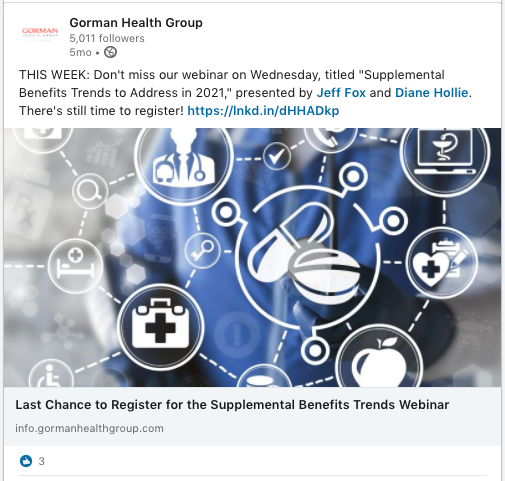Click the Gorman Health Group logo
The width and height of the screenshot is (505, 481).
(x=40, y=34)
